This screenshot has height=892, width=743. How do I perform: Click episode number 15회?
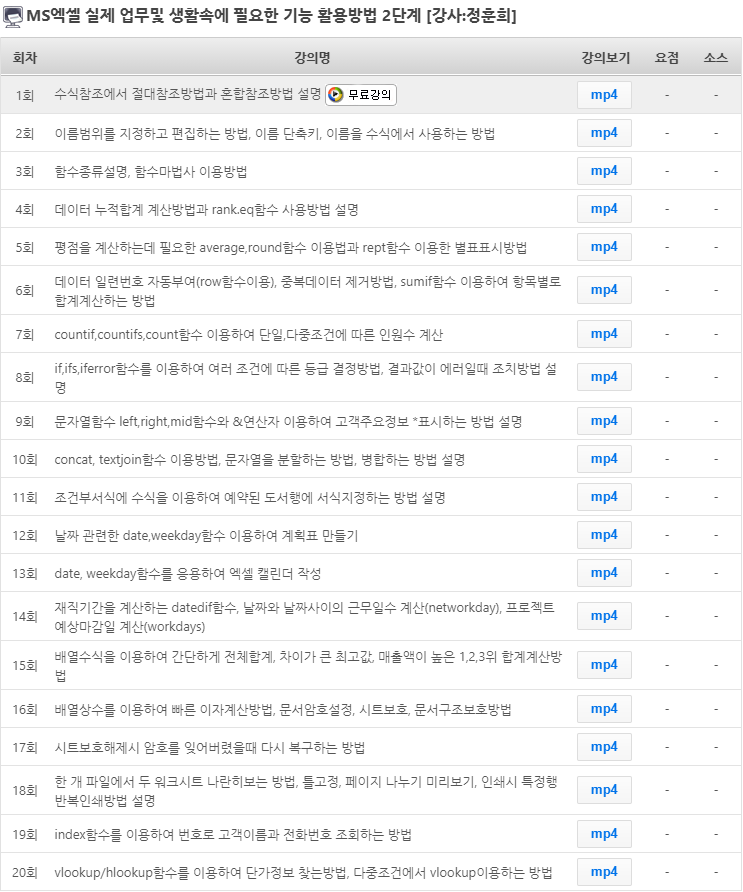coord(24,666)
